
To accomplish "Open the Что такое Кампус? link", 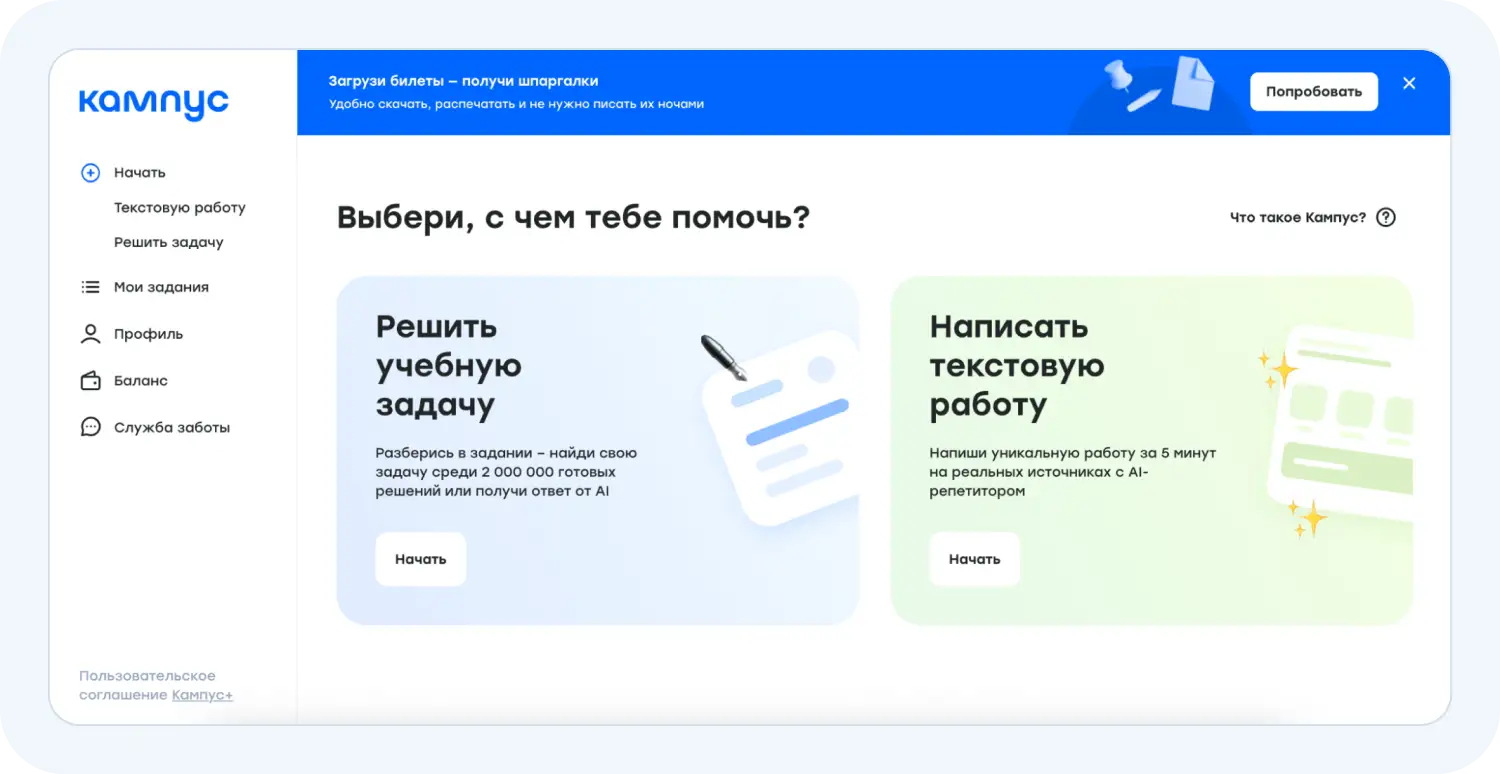I will tap(1298, 217).
